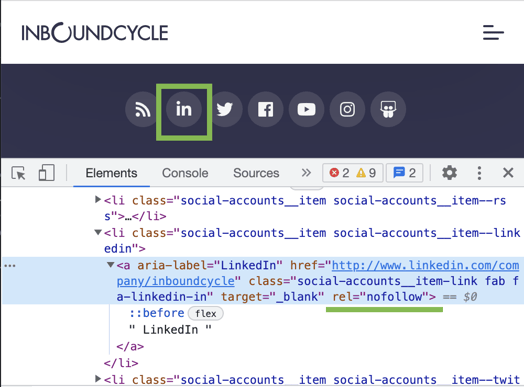The width and height of the screenshot is (524, 387).
Task: Open the Instagram social icon
Action: pyautogui.click(x=347, y=109)
